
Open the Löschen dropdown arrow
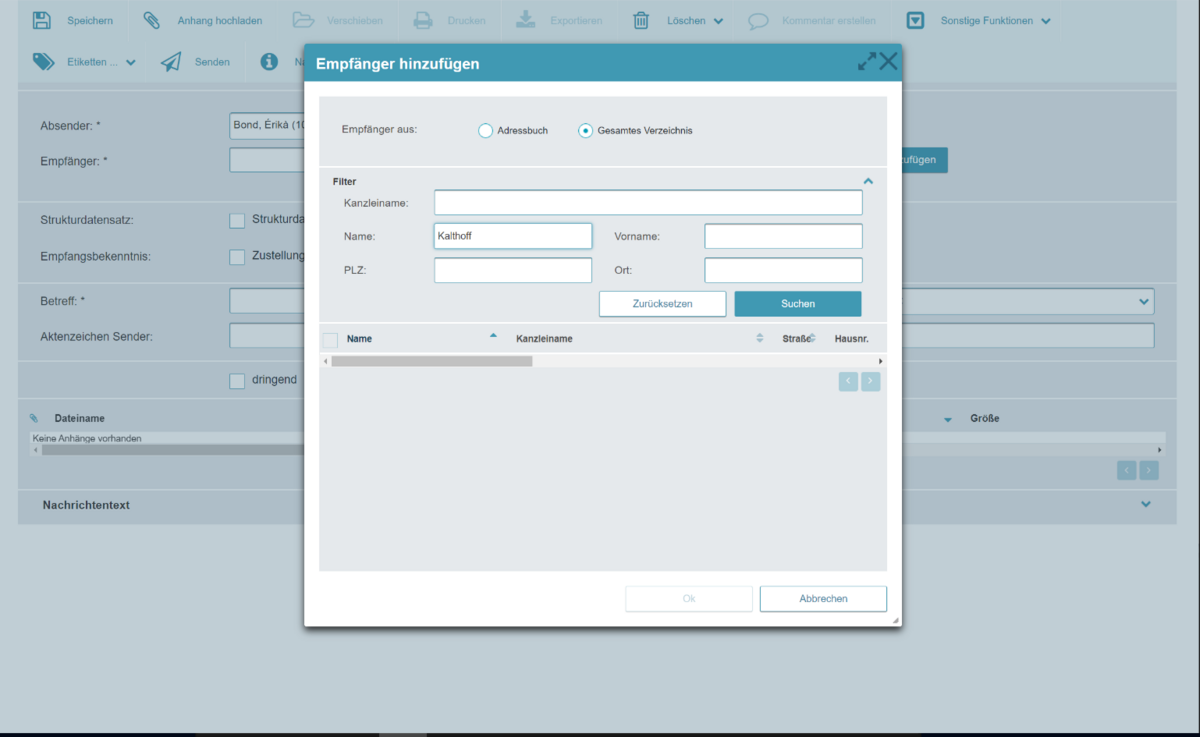pyautogui.click(x=718, y=21)
